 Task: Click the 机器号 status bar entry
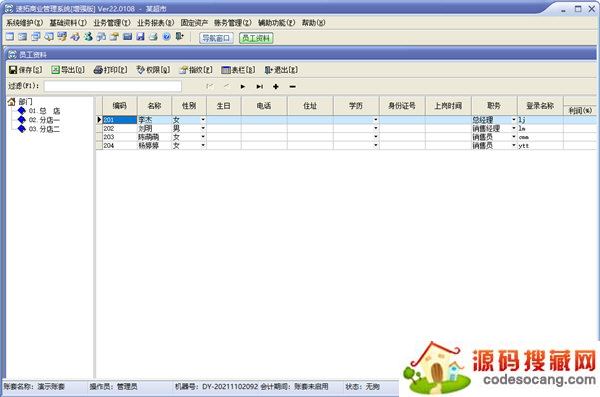tap(216, 387)
